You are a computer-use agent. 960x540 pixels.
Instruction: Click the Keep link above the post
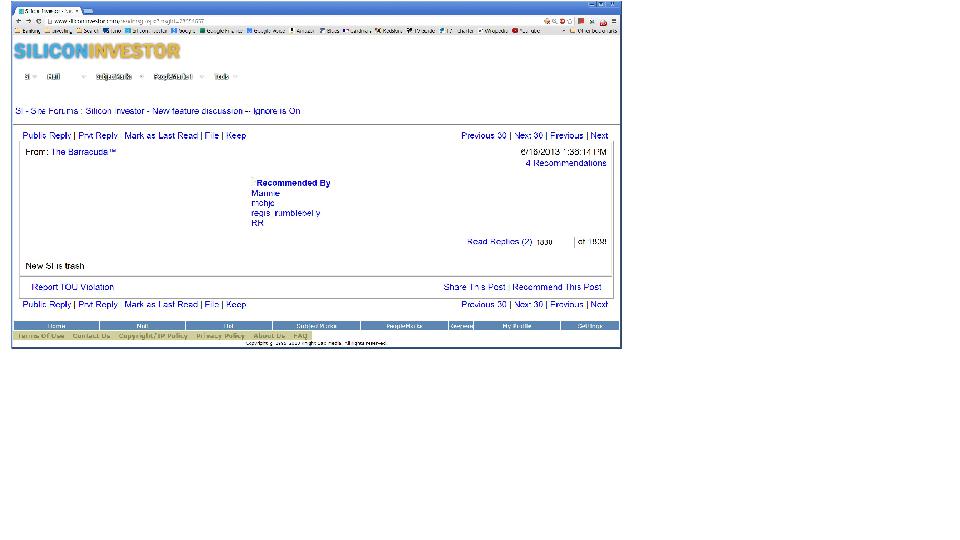(236, 136)
